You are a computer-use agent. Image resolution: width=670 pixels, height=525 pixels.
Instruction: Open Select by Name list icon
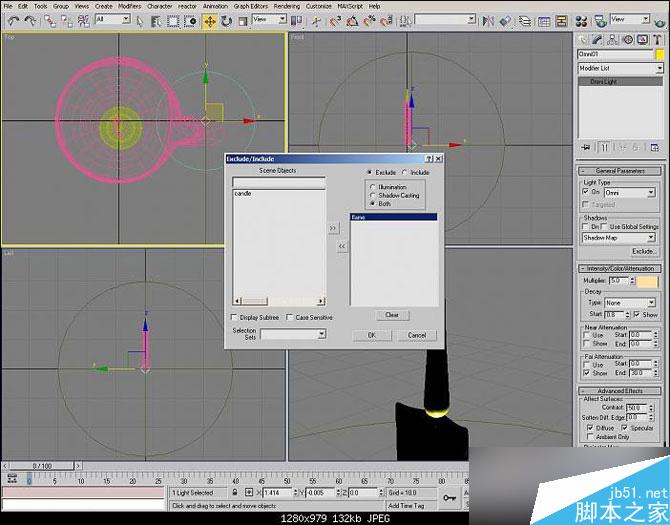click(156, 21)
